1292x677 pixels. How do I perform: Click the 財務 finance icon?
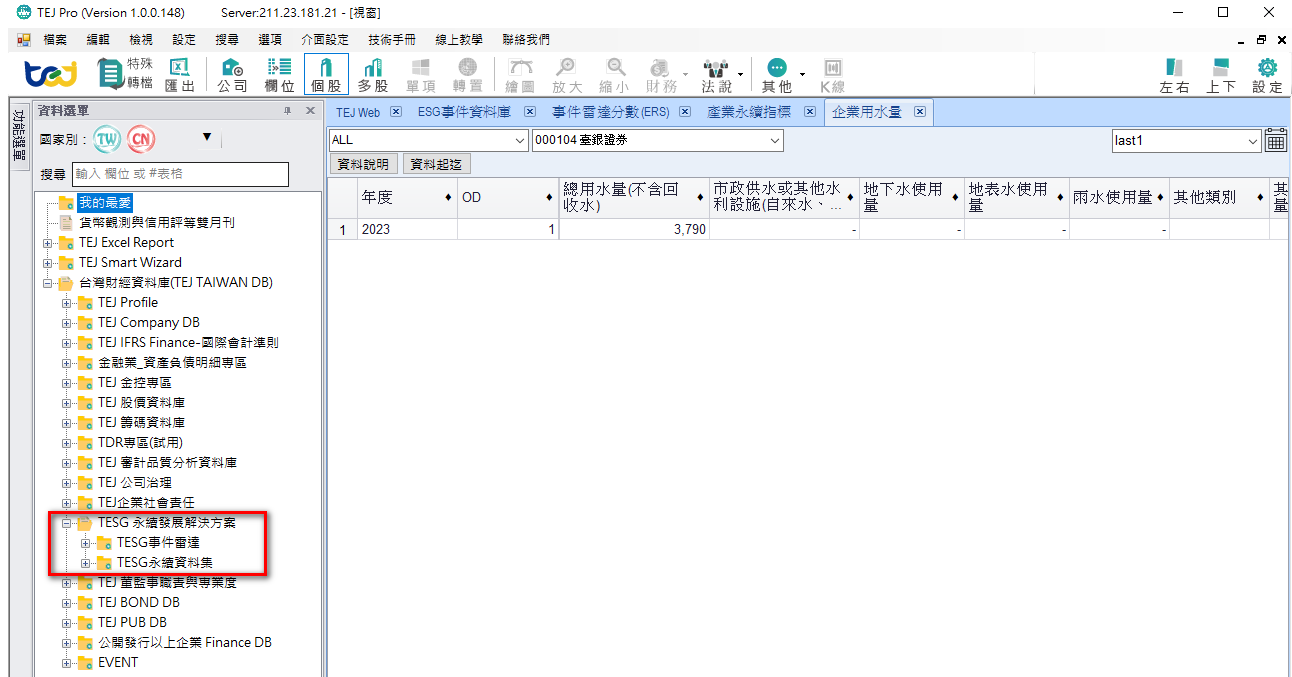661,75
